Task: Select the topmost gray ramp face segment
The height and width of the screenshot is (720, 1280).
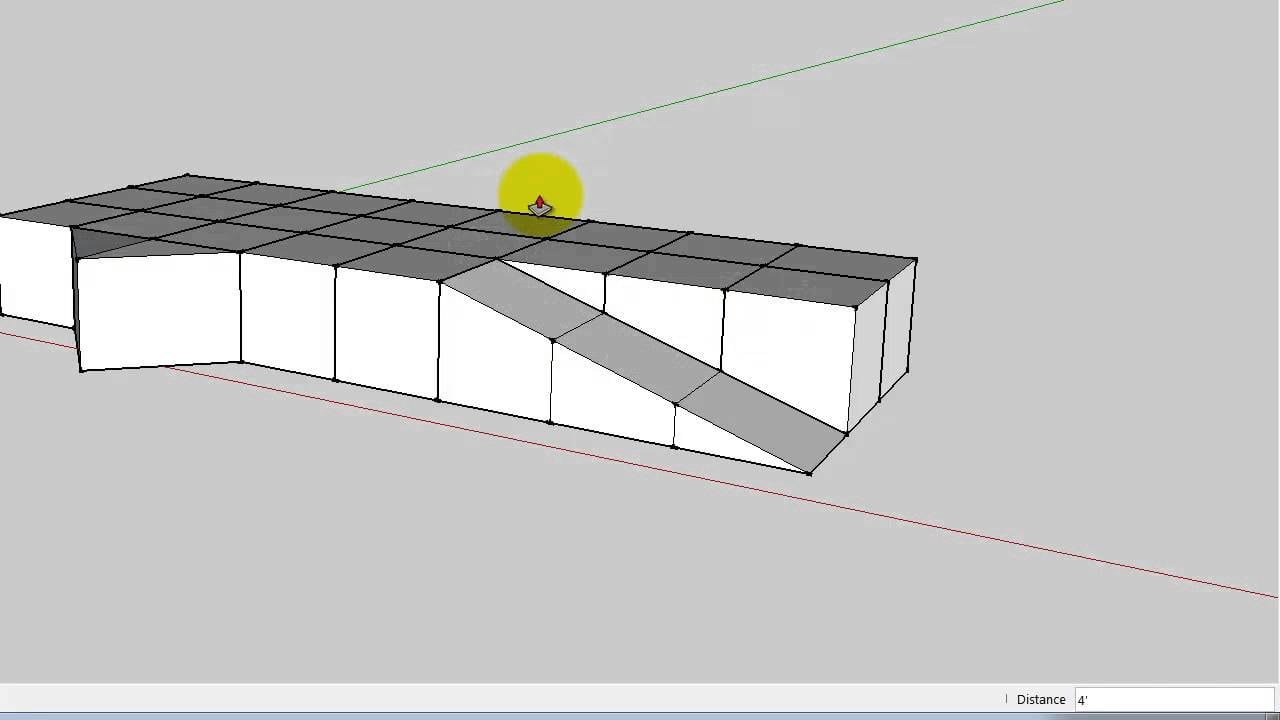Action: pyautogui.click(x=522, y=297)
